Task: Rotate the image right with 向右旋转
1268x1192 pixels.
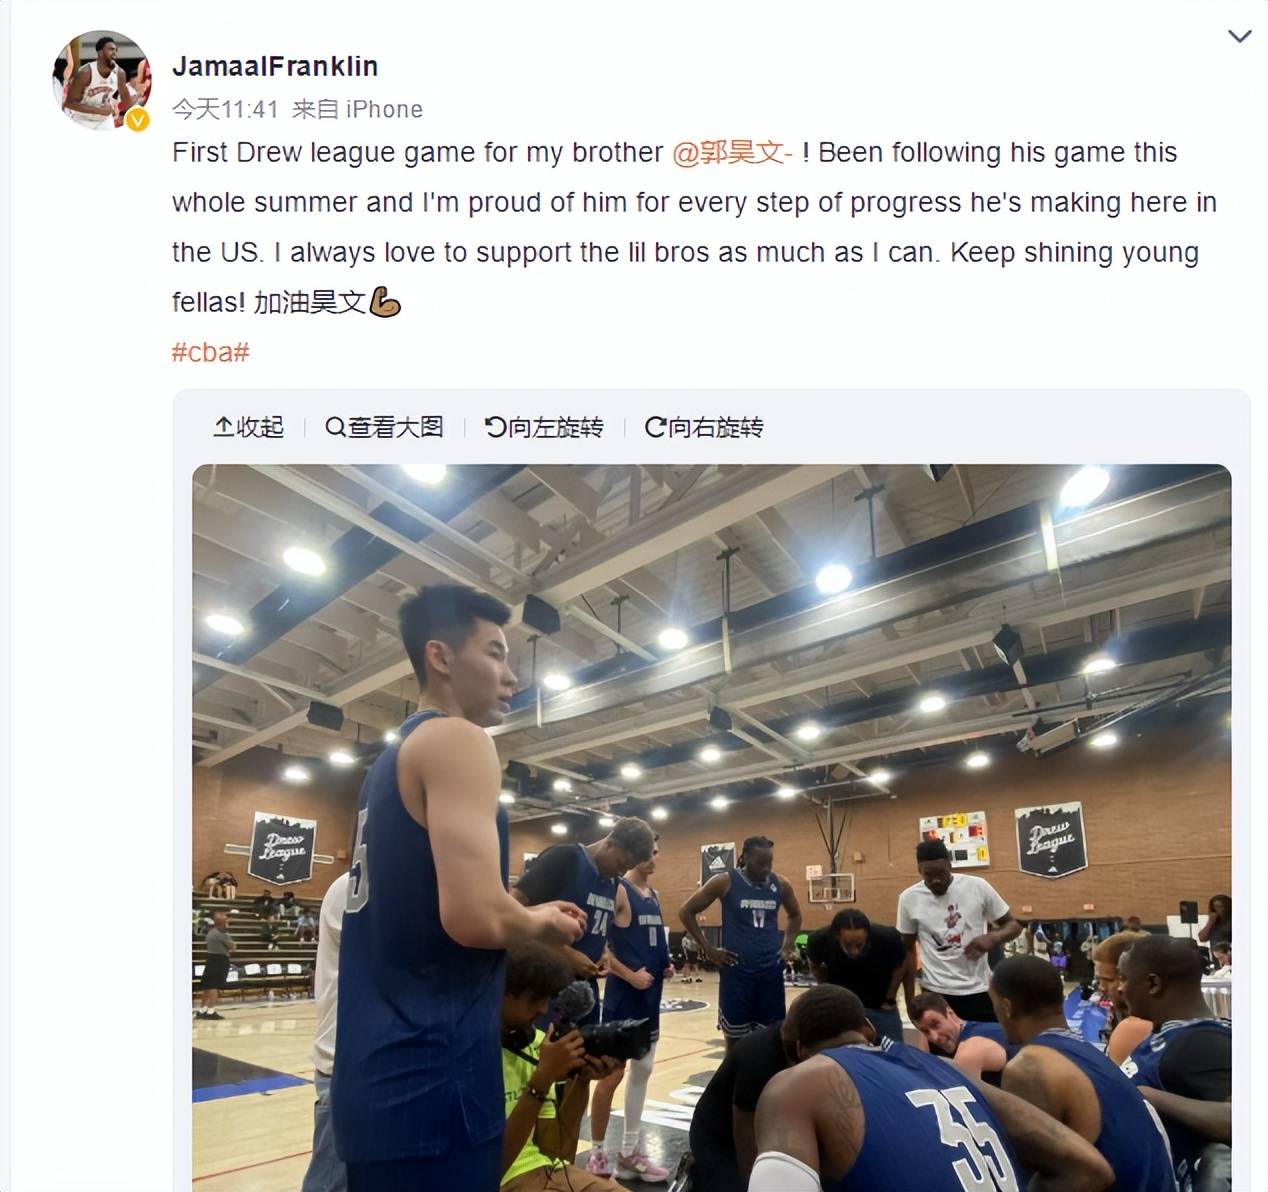Action: [x=704, y=427]
